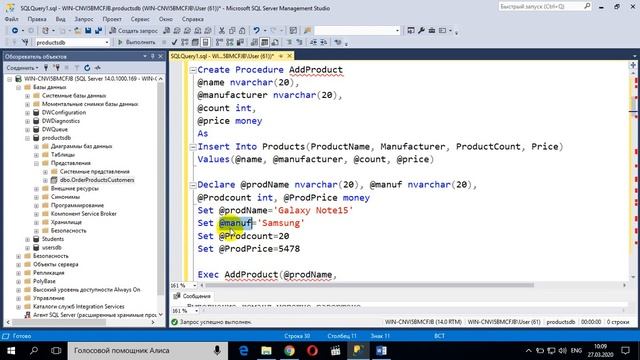Click the Undo arrow icon
This screenshot has height=360, width=640.
pos(256,31)
